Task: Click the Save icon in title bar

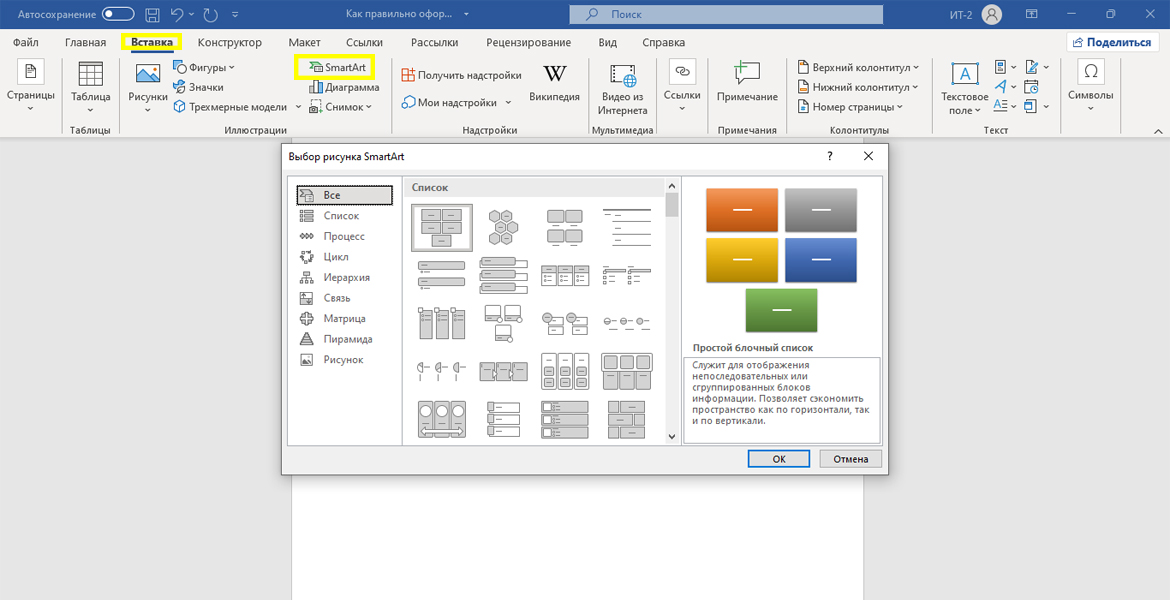Action: (x=152, y=15)
